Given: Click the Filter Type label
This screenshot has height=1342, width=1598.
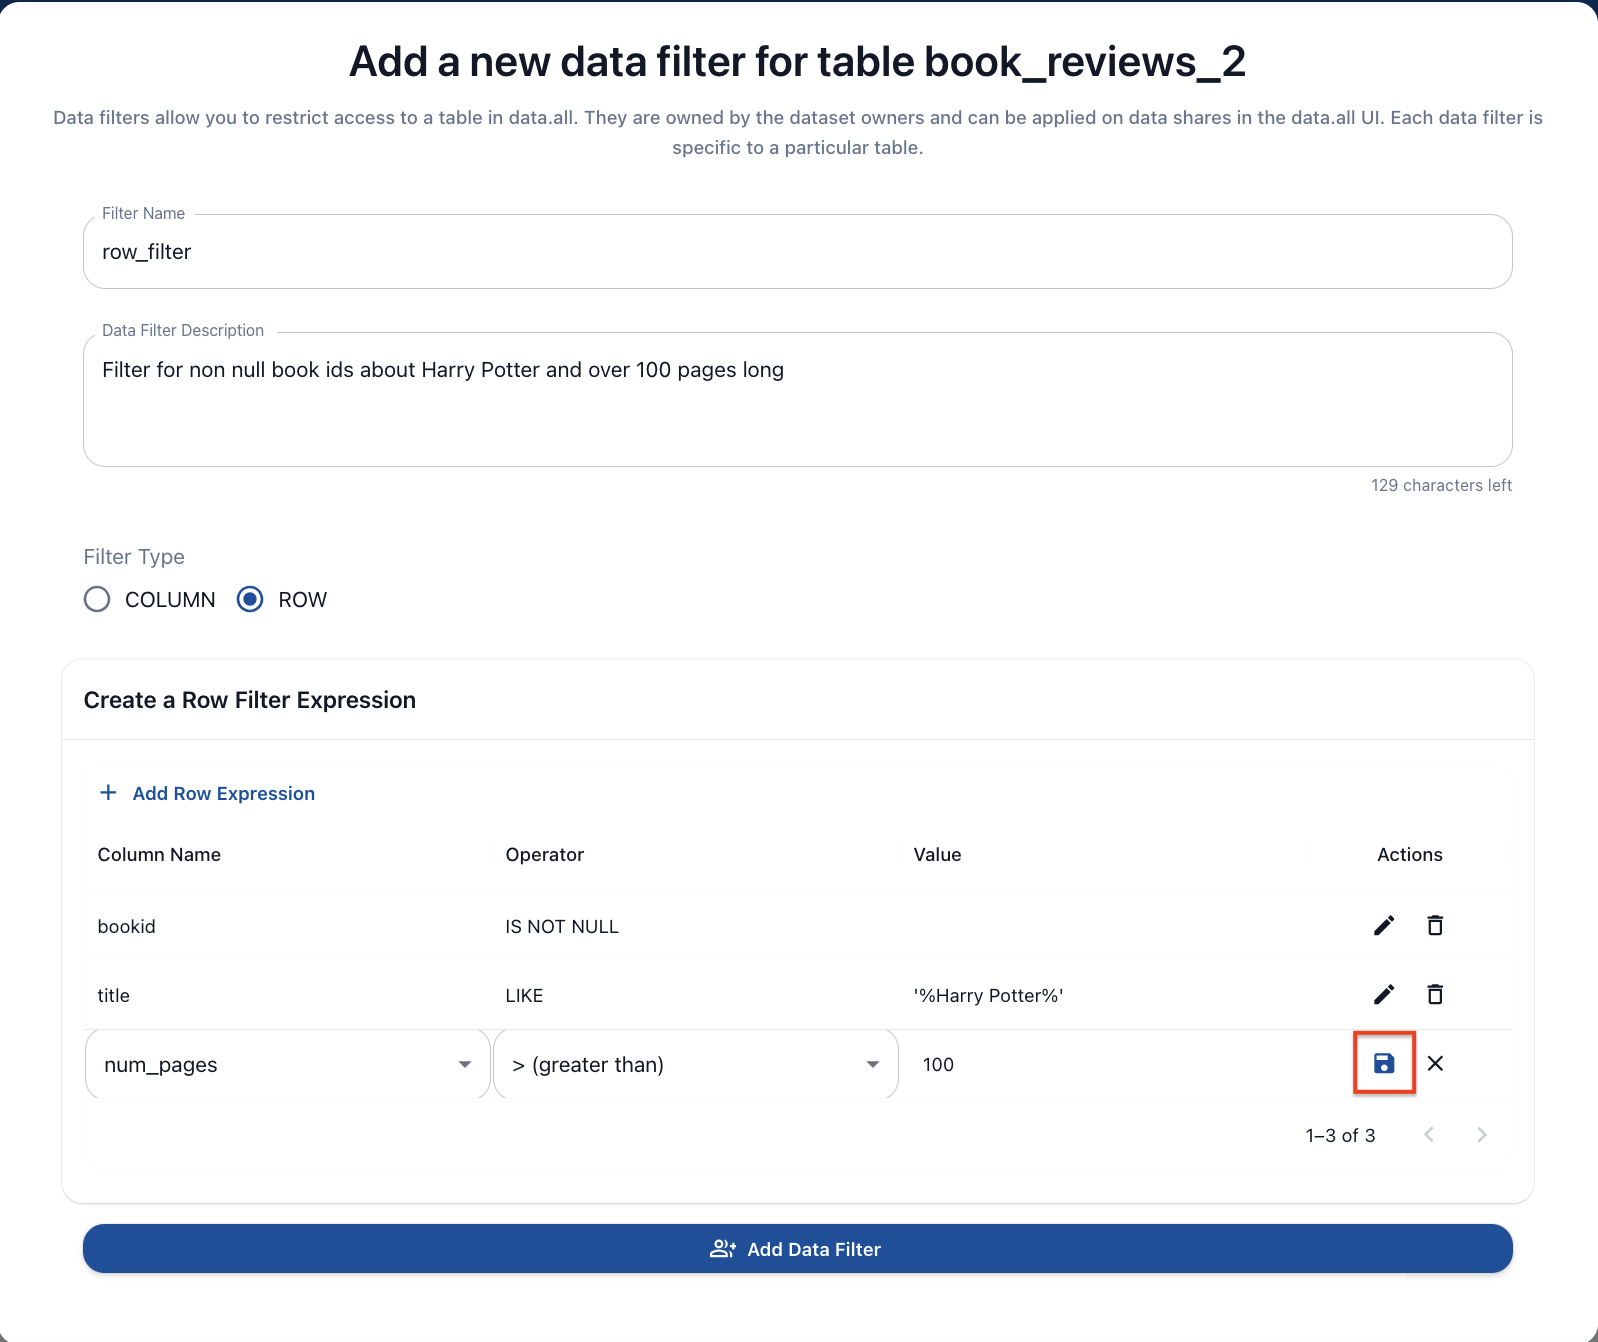Looking at the screenshot, I should pos(134,557).
